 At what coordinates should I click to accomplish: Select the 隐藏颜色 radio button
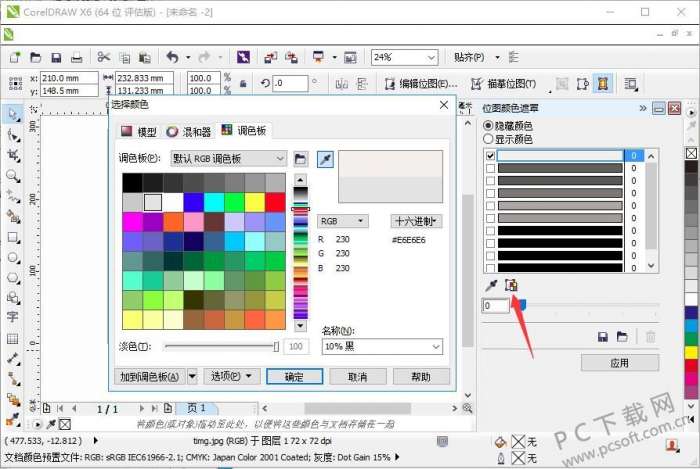(488, 126)
